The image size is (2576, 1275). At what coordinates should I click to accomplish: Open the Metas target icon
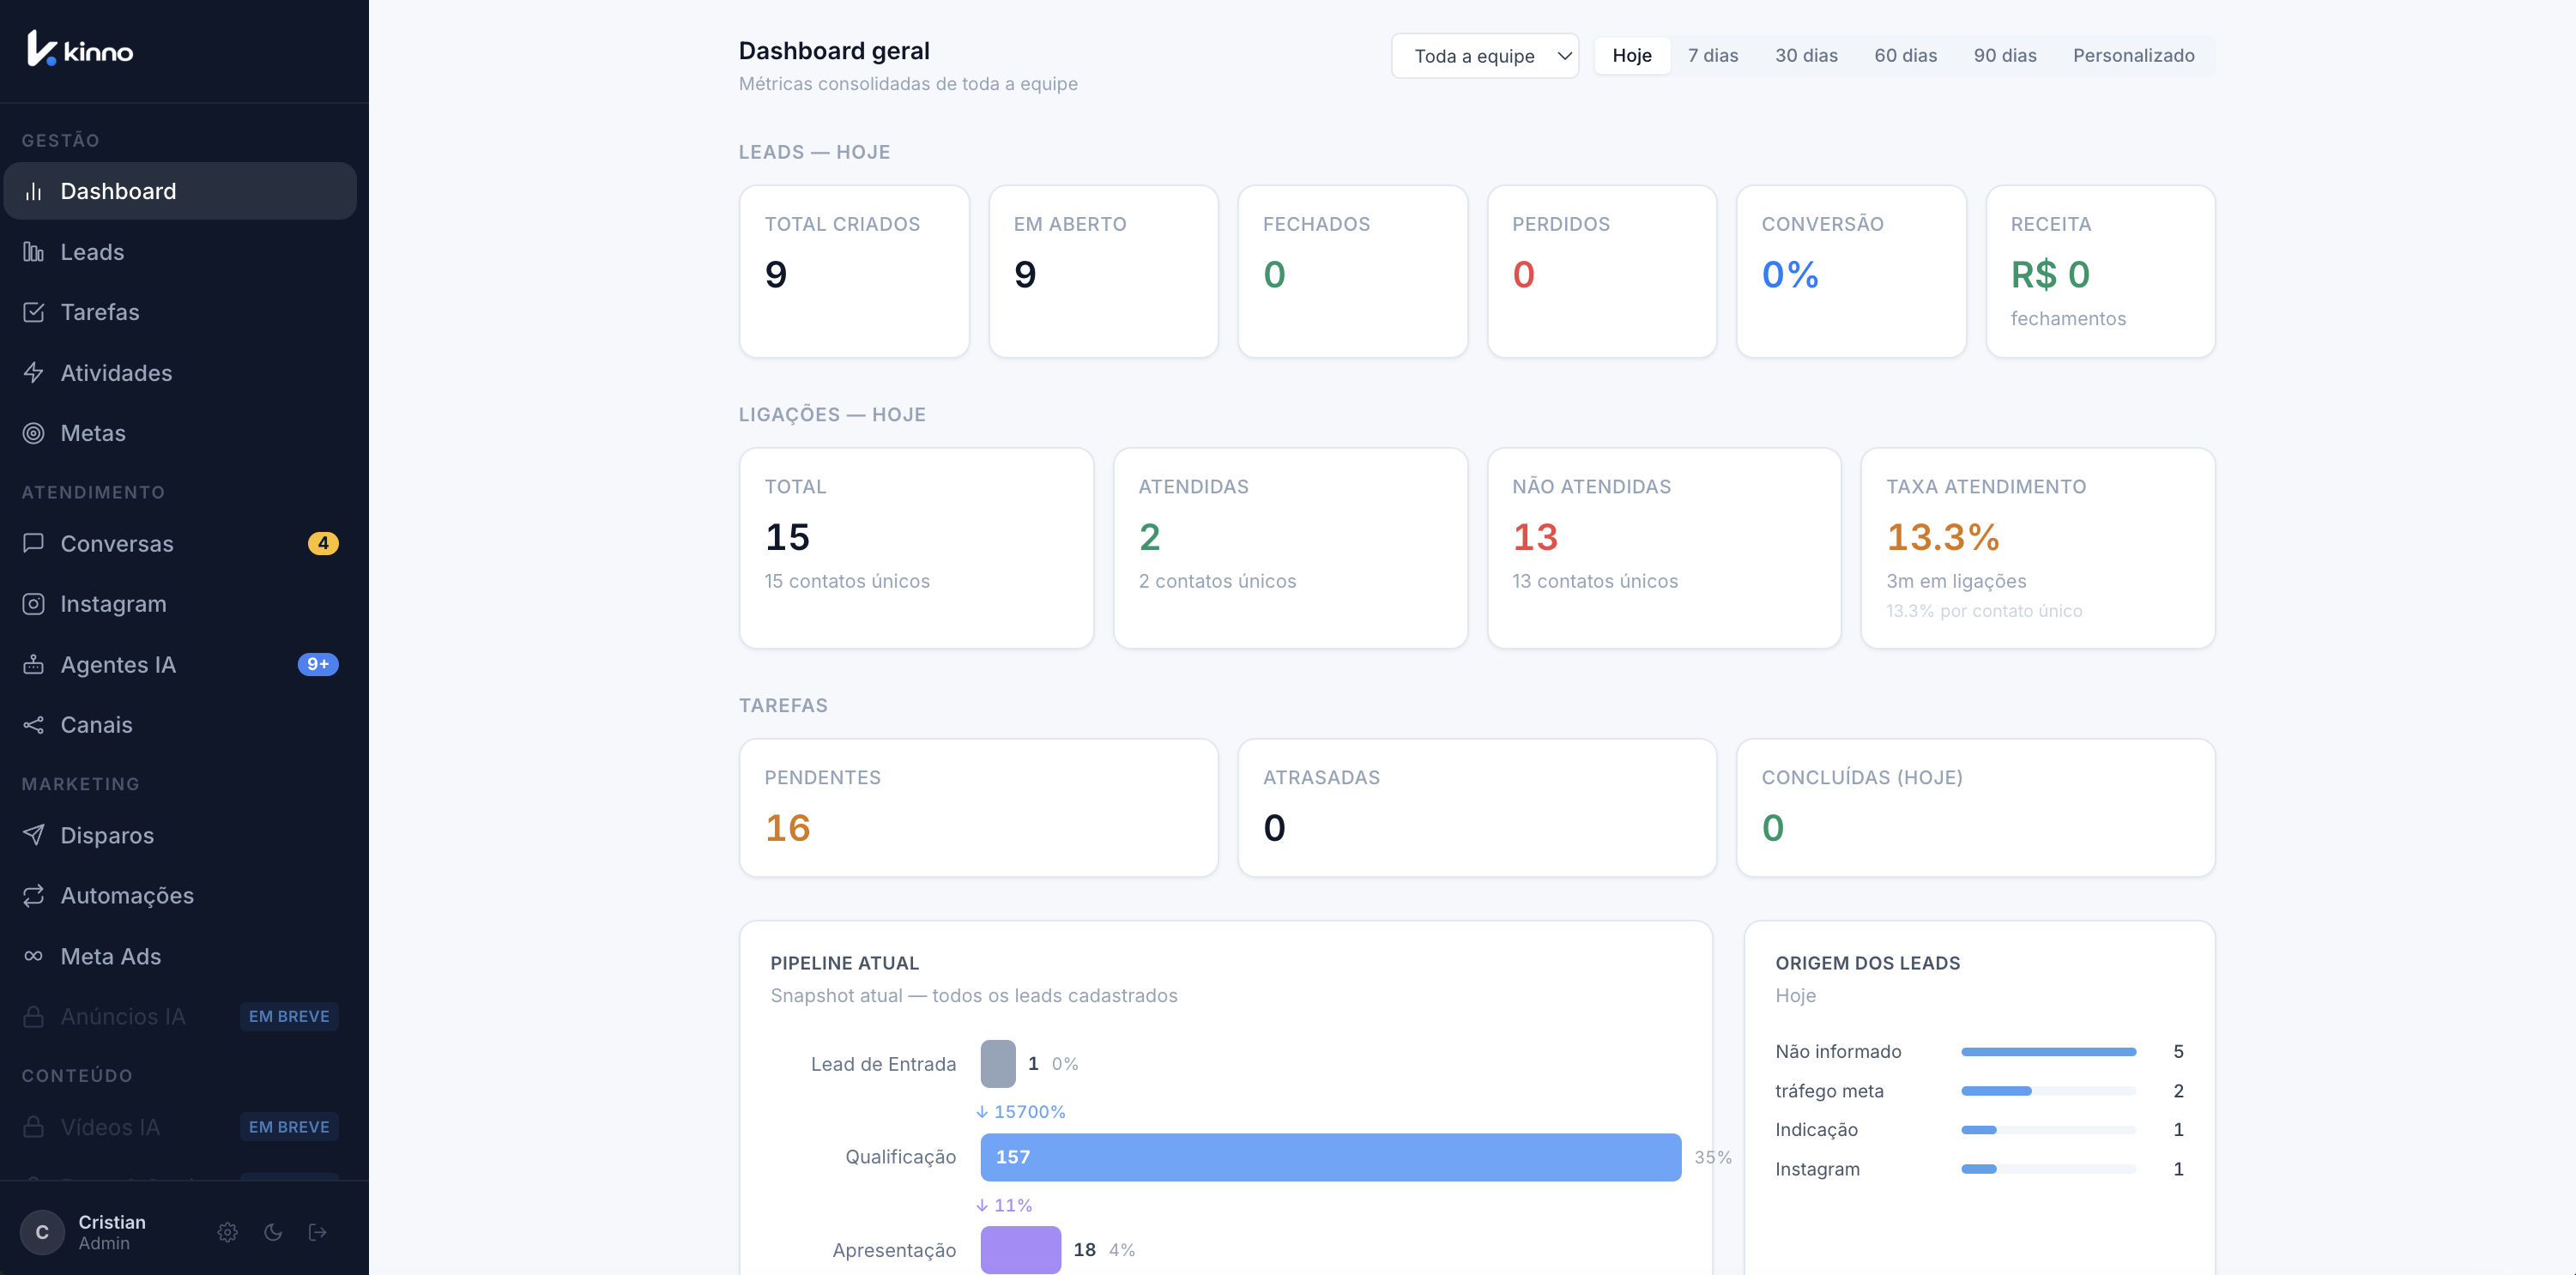point(33,433)
